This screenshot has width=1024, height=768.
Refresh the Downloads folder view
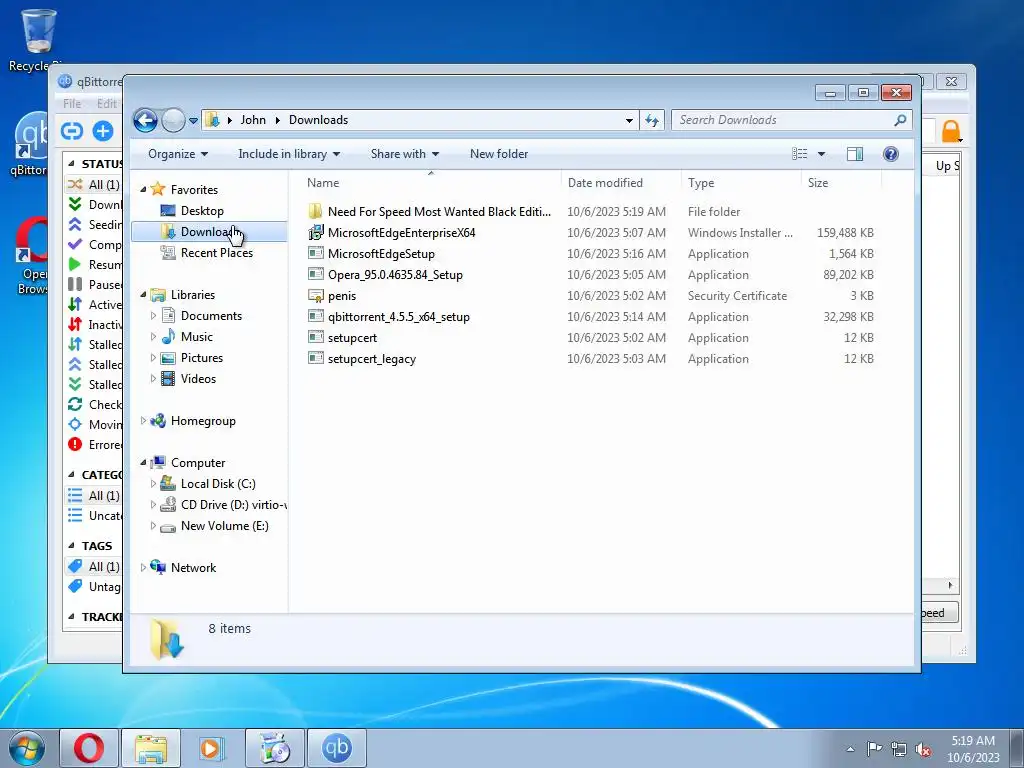[652, 120]
